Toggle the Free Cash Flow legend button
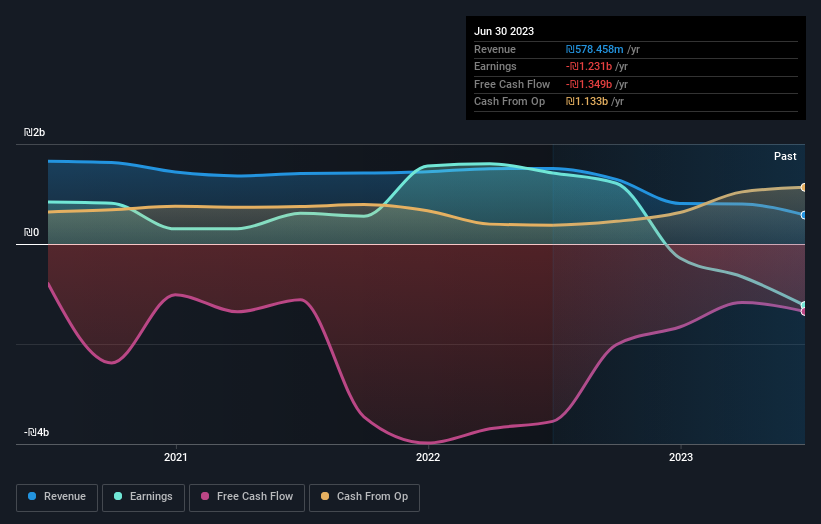The width and height of the screenshot is (821, 524). point(247,497)
